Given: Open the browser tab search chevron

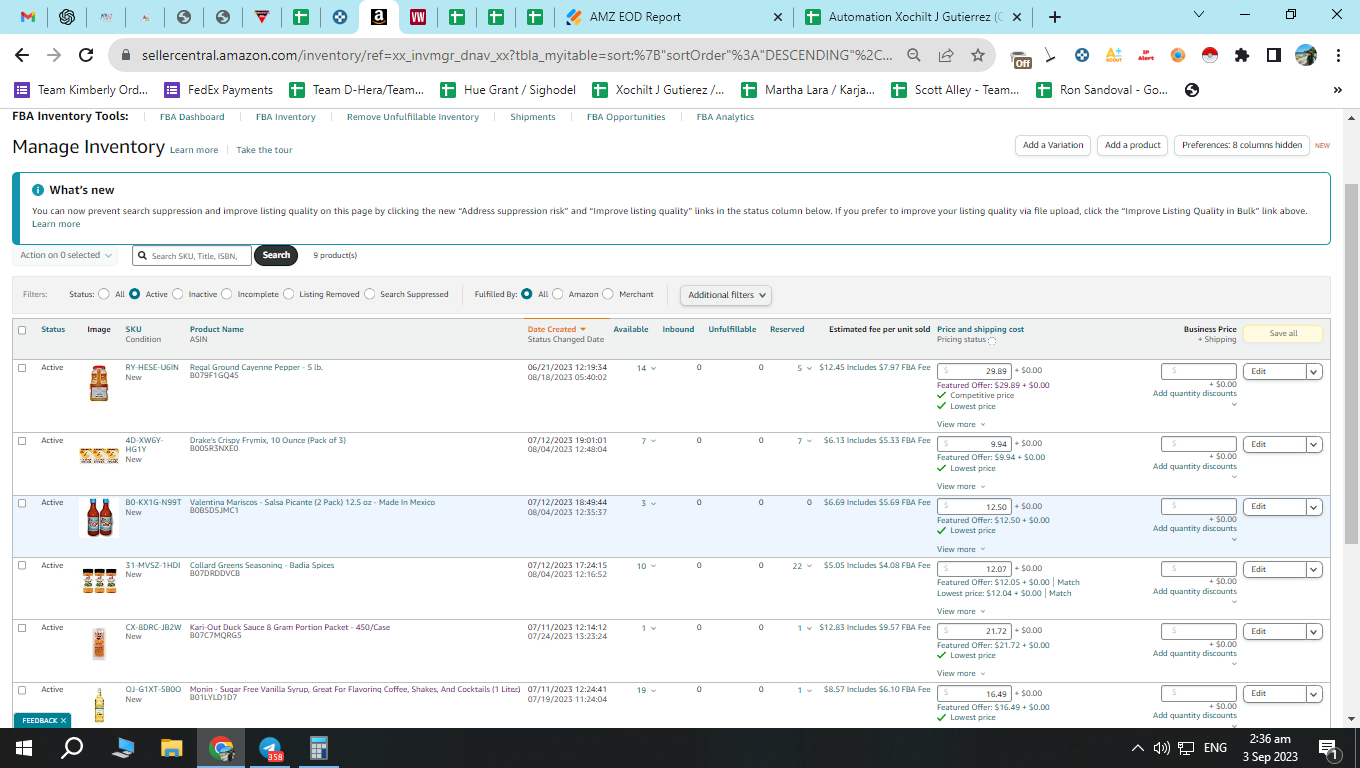Looking at the screenshot, I should 1200,15.
